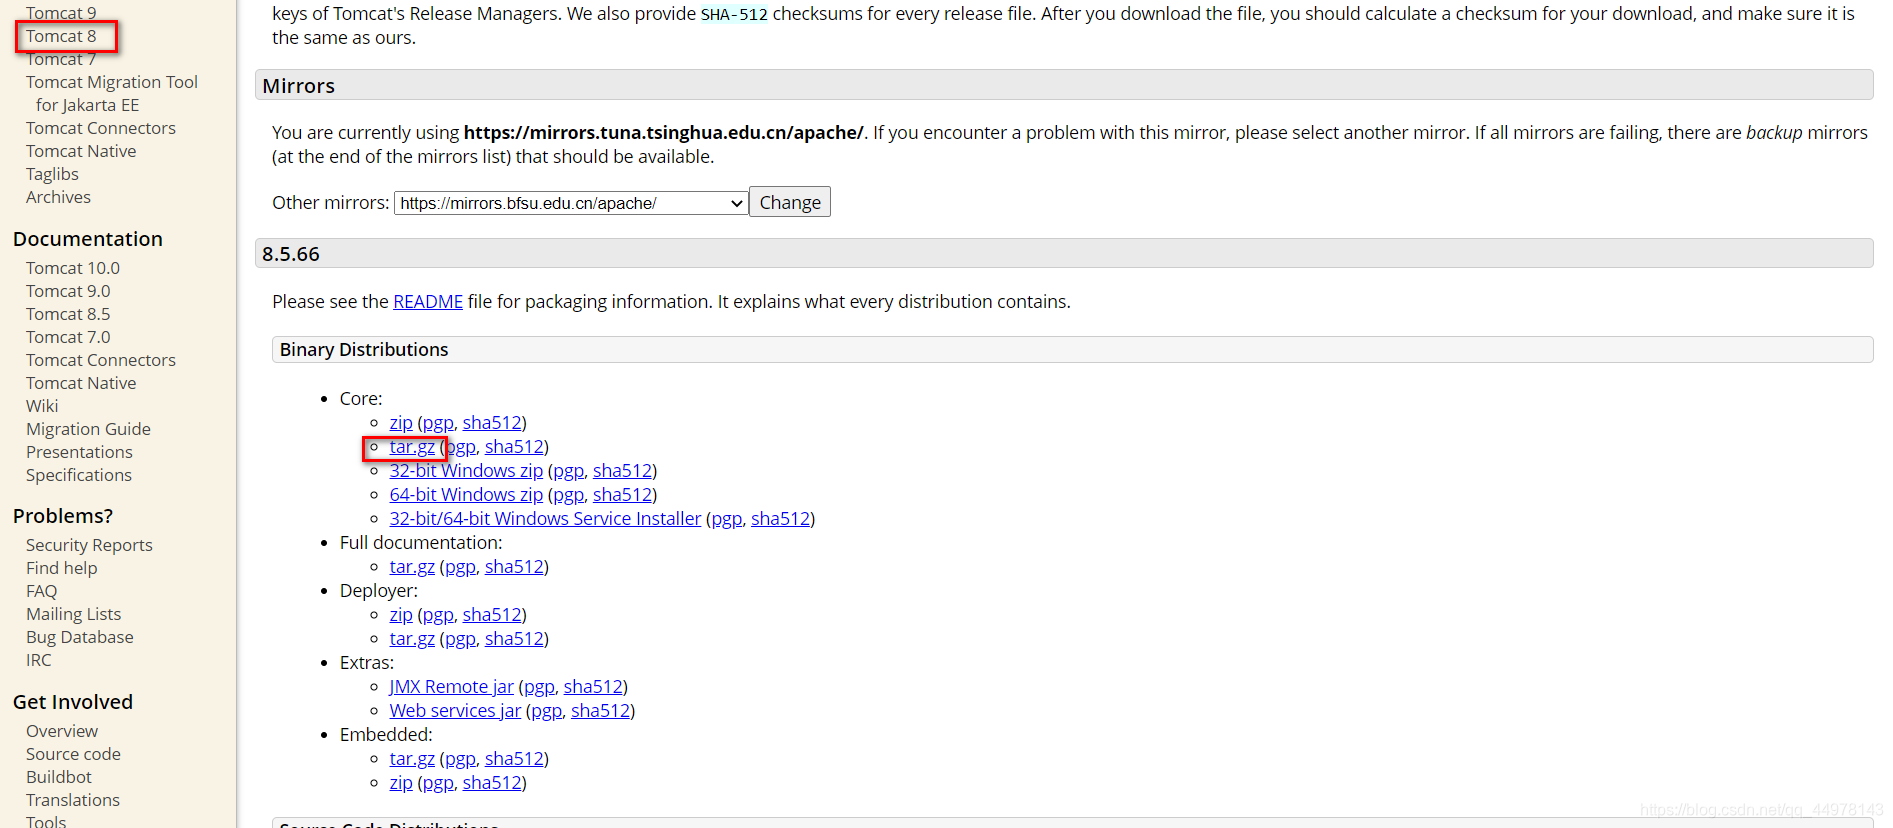Image resolution: width=1893 pixels, height=828 pixels.
Task: Download the 64-bit Windows zip
Action: pyautogui.click(x=466, y=495)
